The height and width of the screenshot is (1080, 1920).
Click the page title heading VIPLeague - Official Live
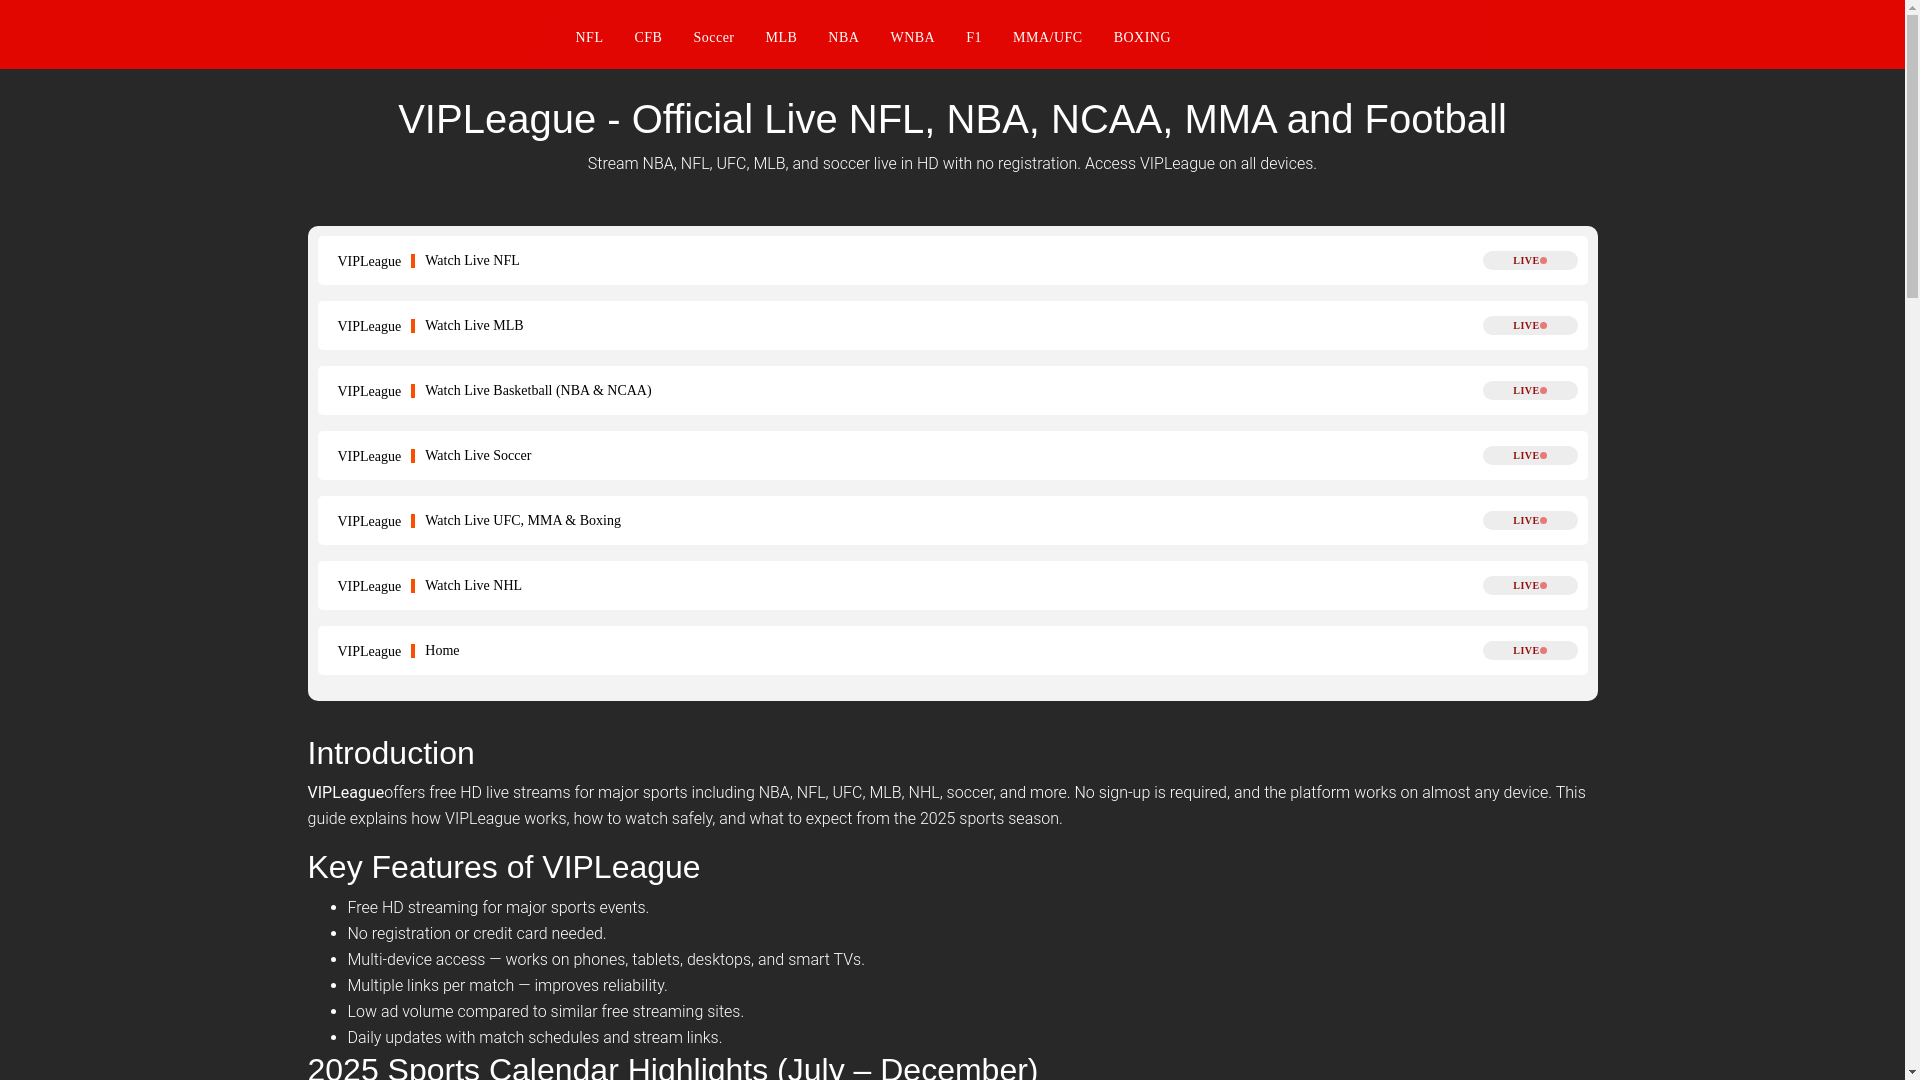[x=952, y=119]
